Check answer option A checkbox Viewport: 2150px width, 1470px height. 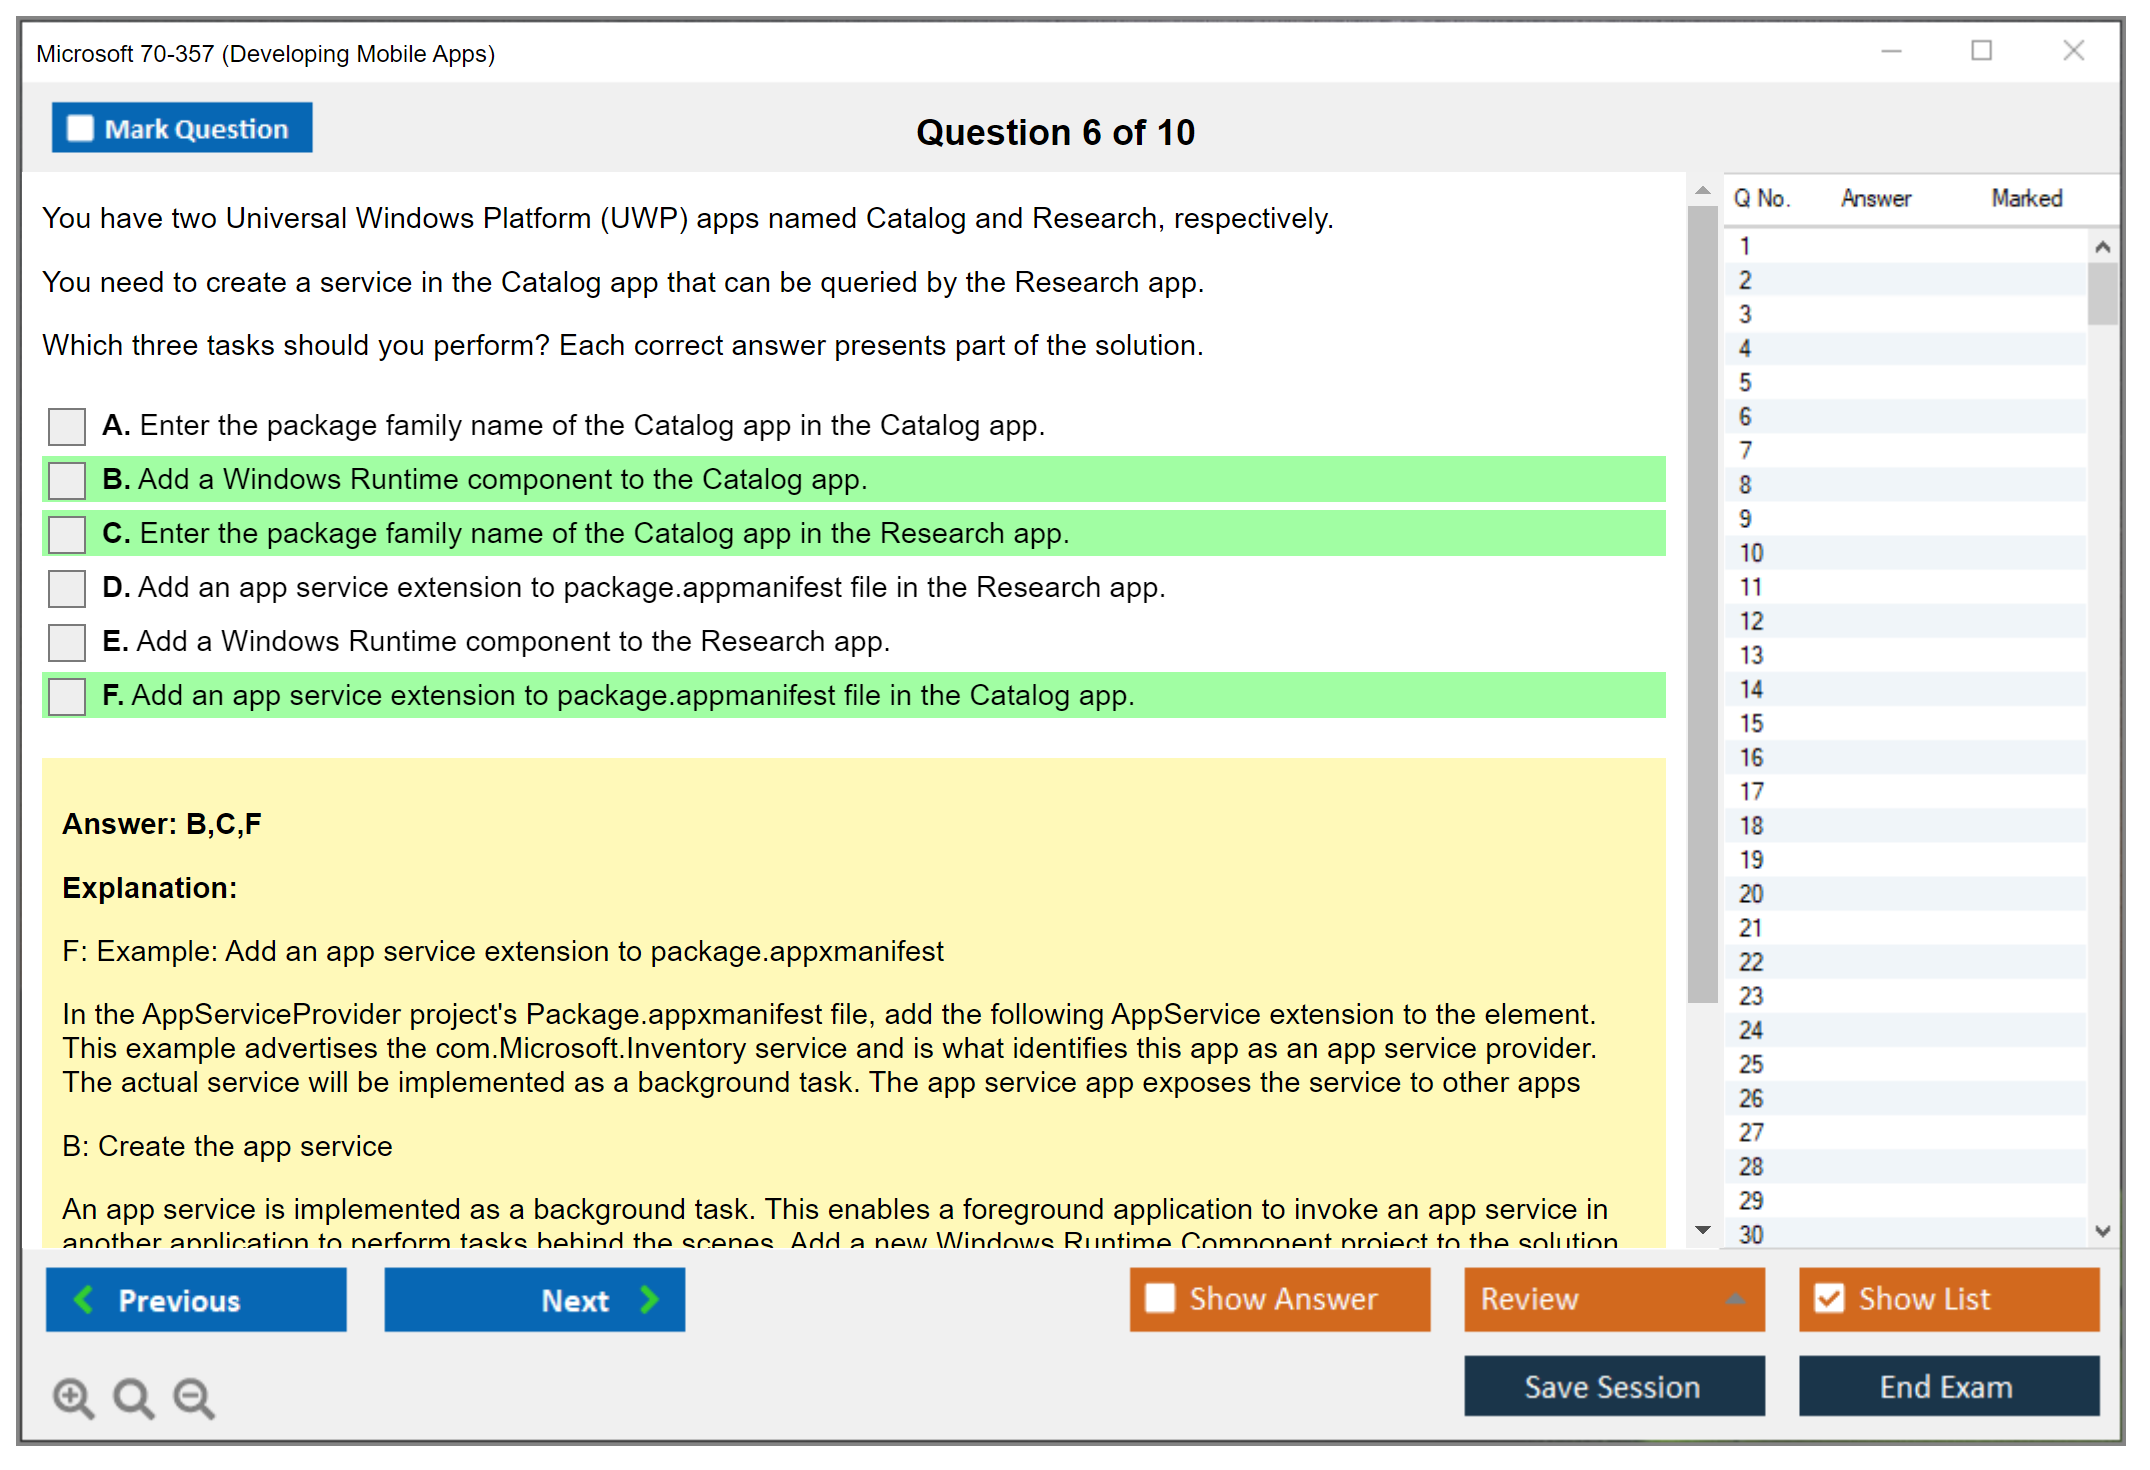pos(67,426)
